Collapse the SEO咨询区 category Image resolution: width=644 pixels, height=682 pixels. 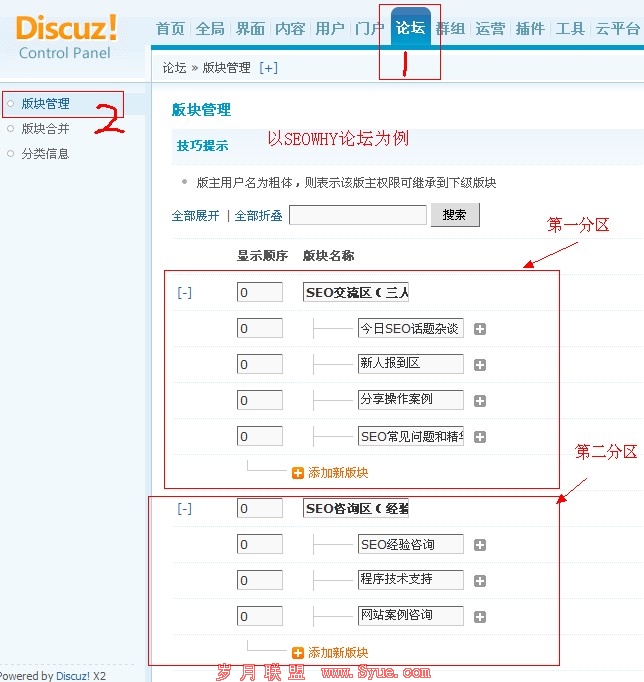pos(185,509)
